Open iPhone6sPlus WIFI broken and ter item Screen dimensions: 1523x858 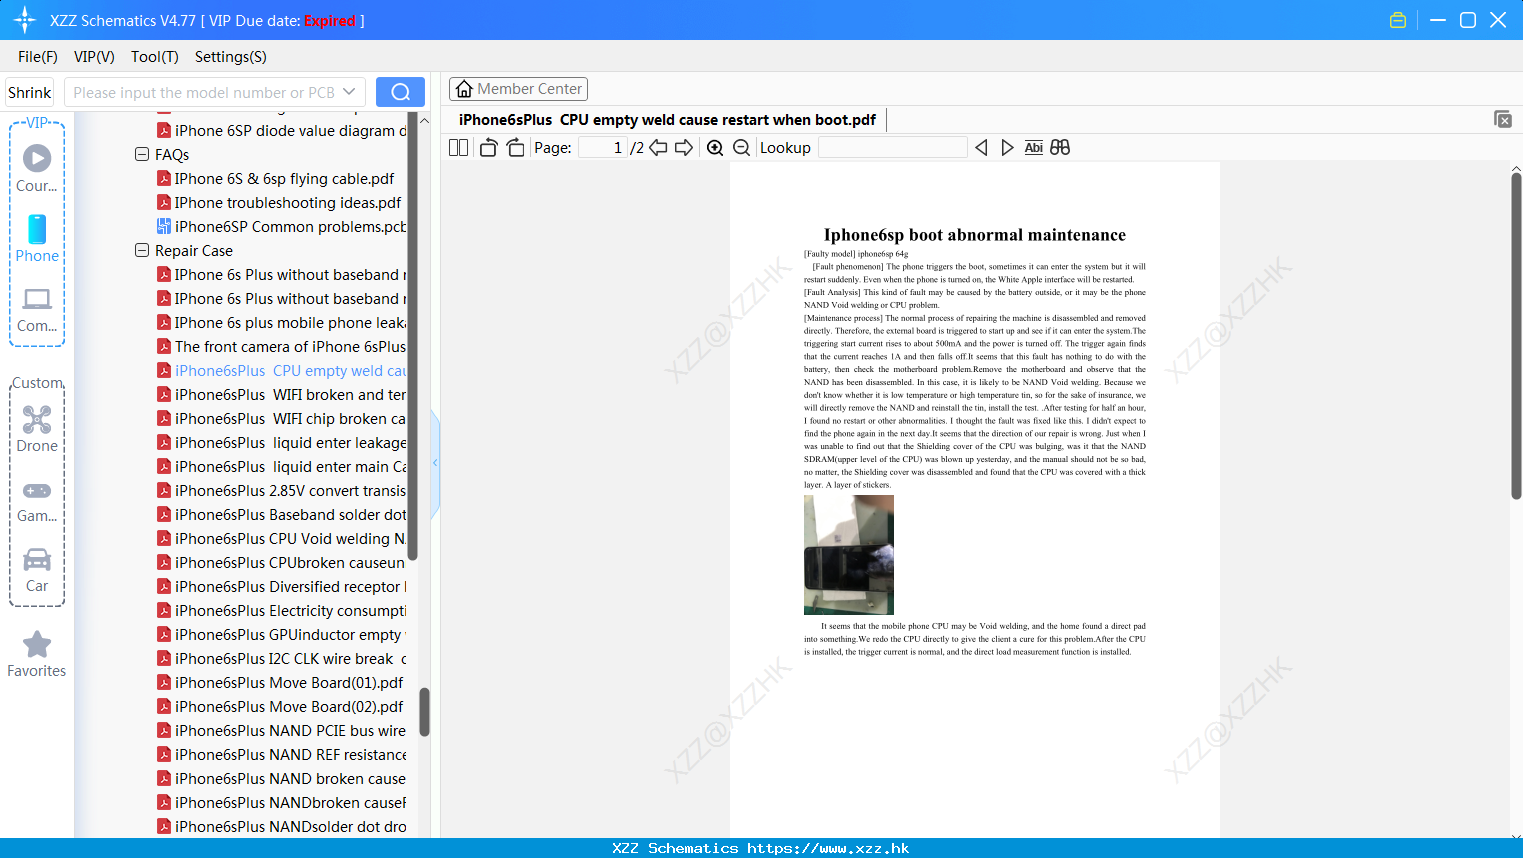click(x=282, y=395)
